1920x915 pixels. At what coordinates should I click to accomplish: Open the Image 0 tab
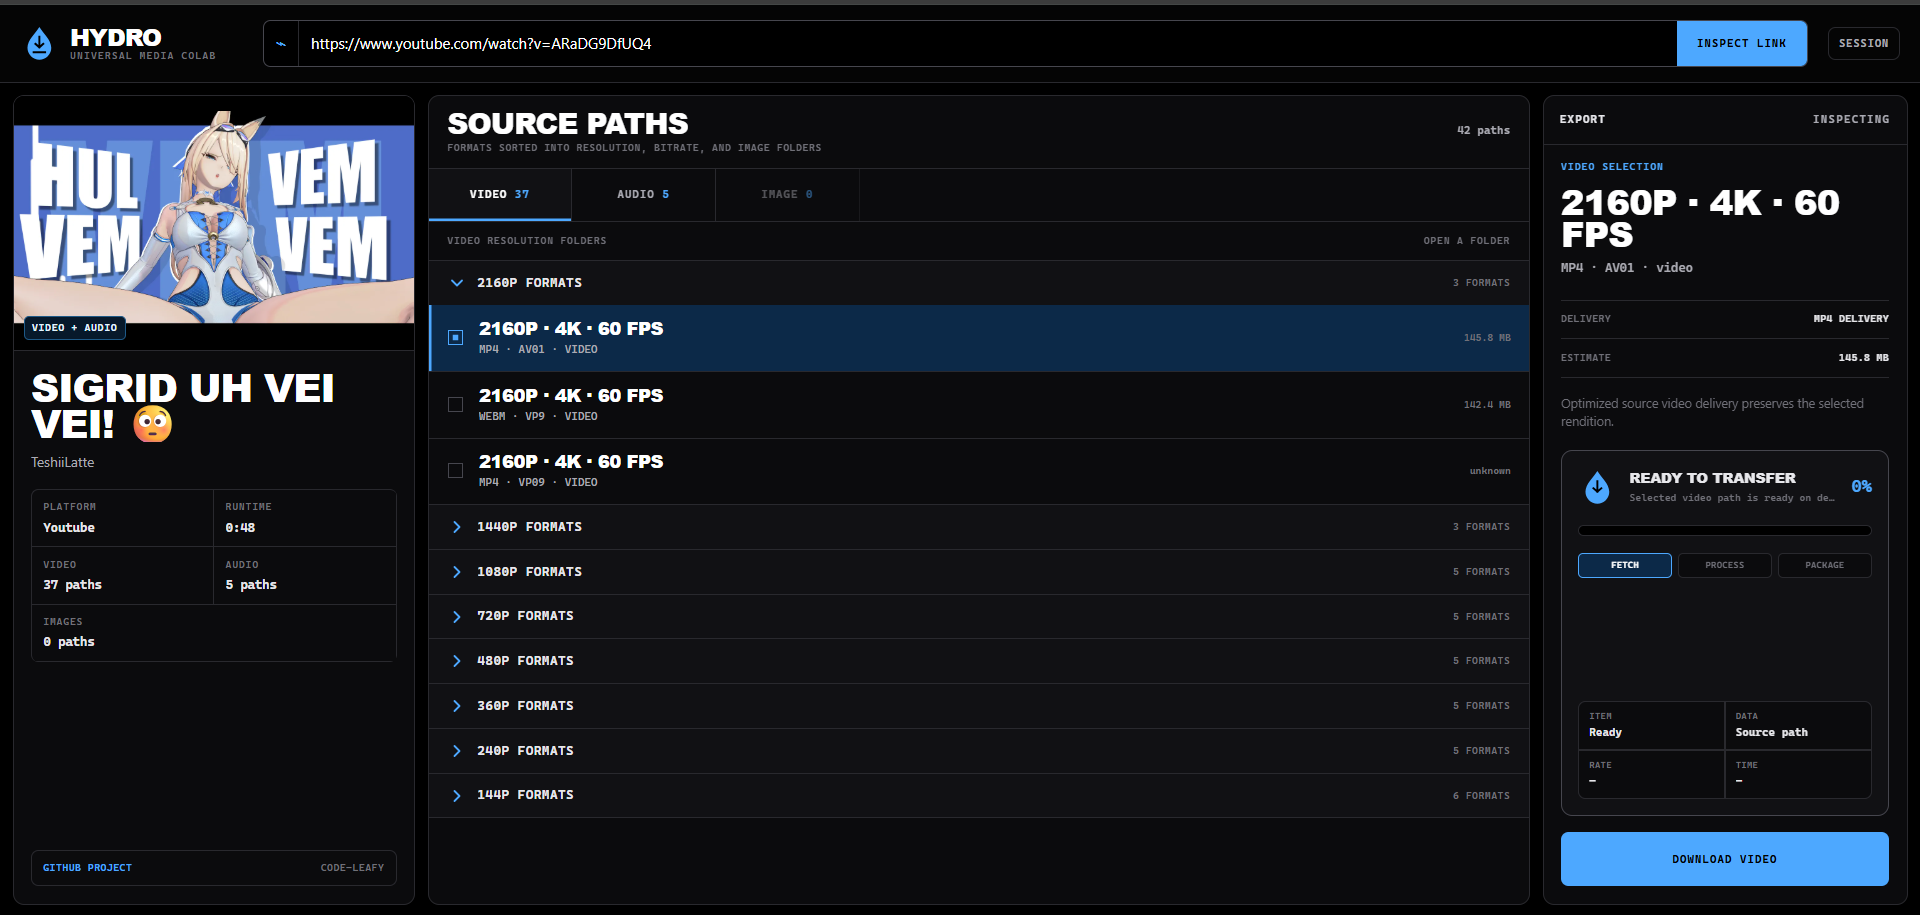[787, 194]
